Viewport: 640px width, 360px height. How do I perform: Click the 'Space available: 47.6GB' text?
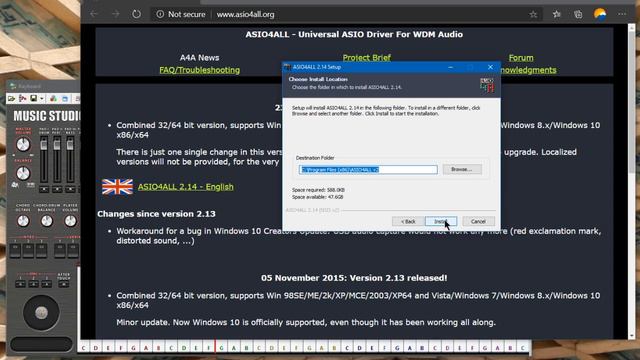318,197
